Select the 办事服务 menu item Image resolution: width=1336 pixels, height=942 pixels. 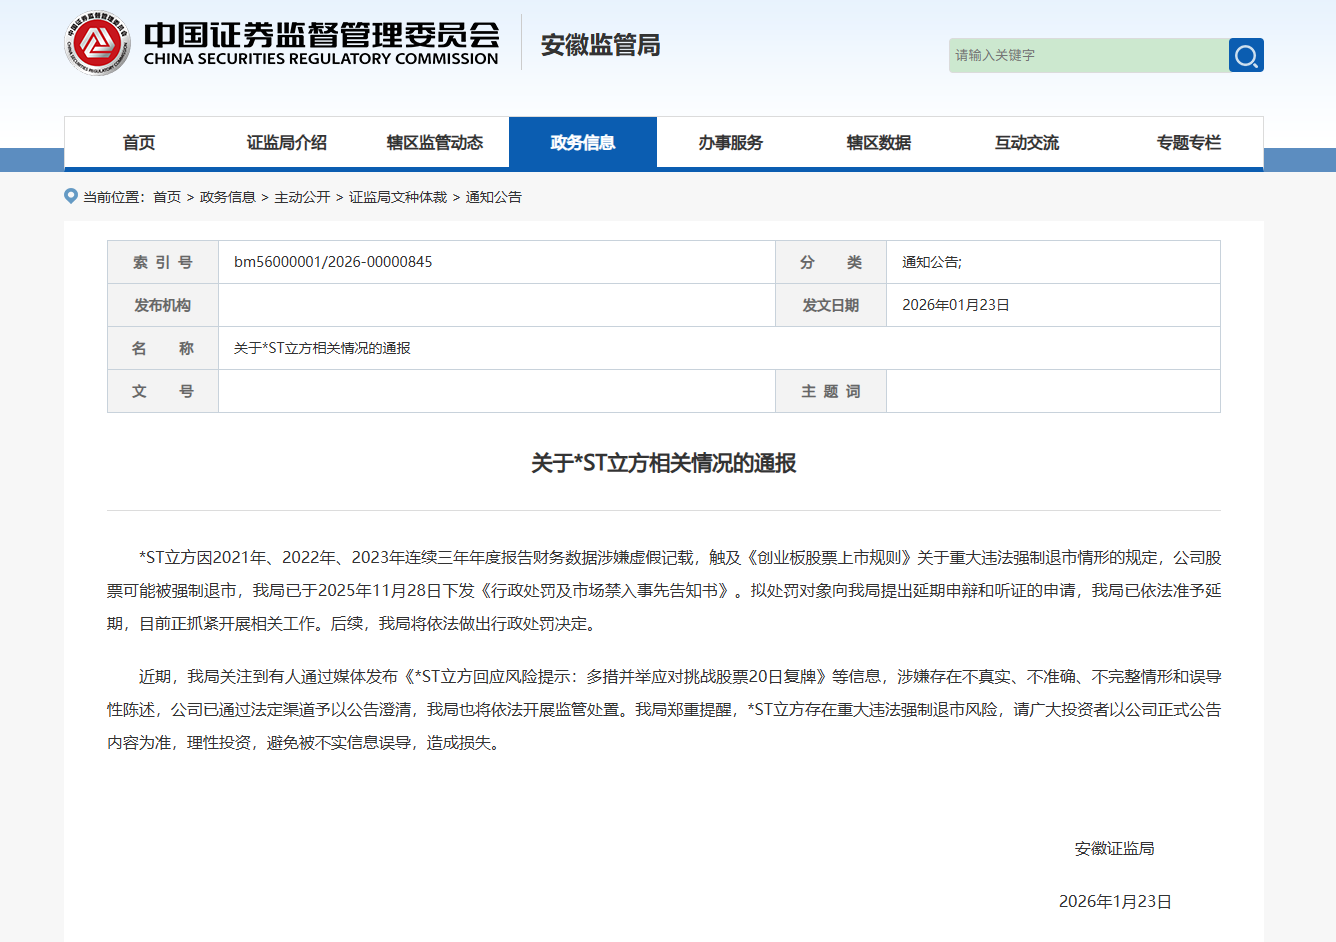(x=731, y=142)
